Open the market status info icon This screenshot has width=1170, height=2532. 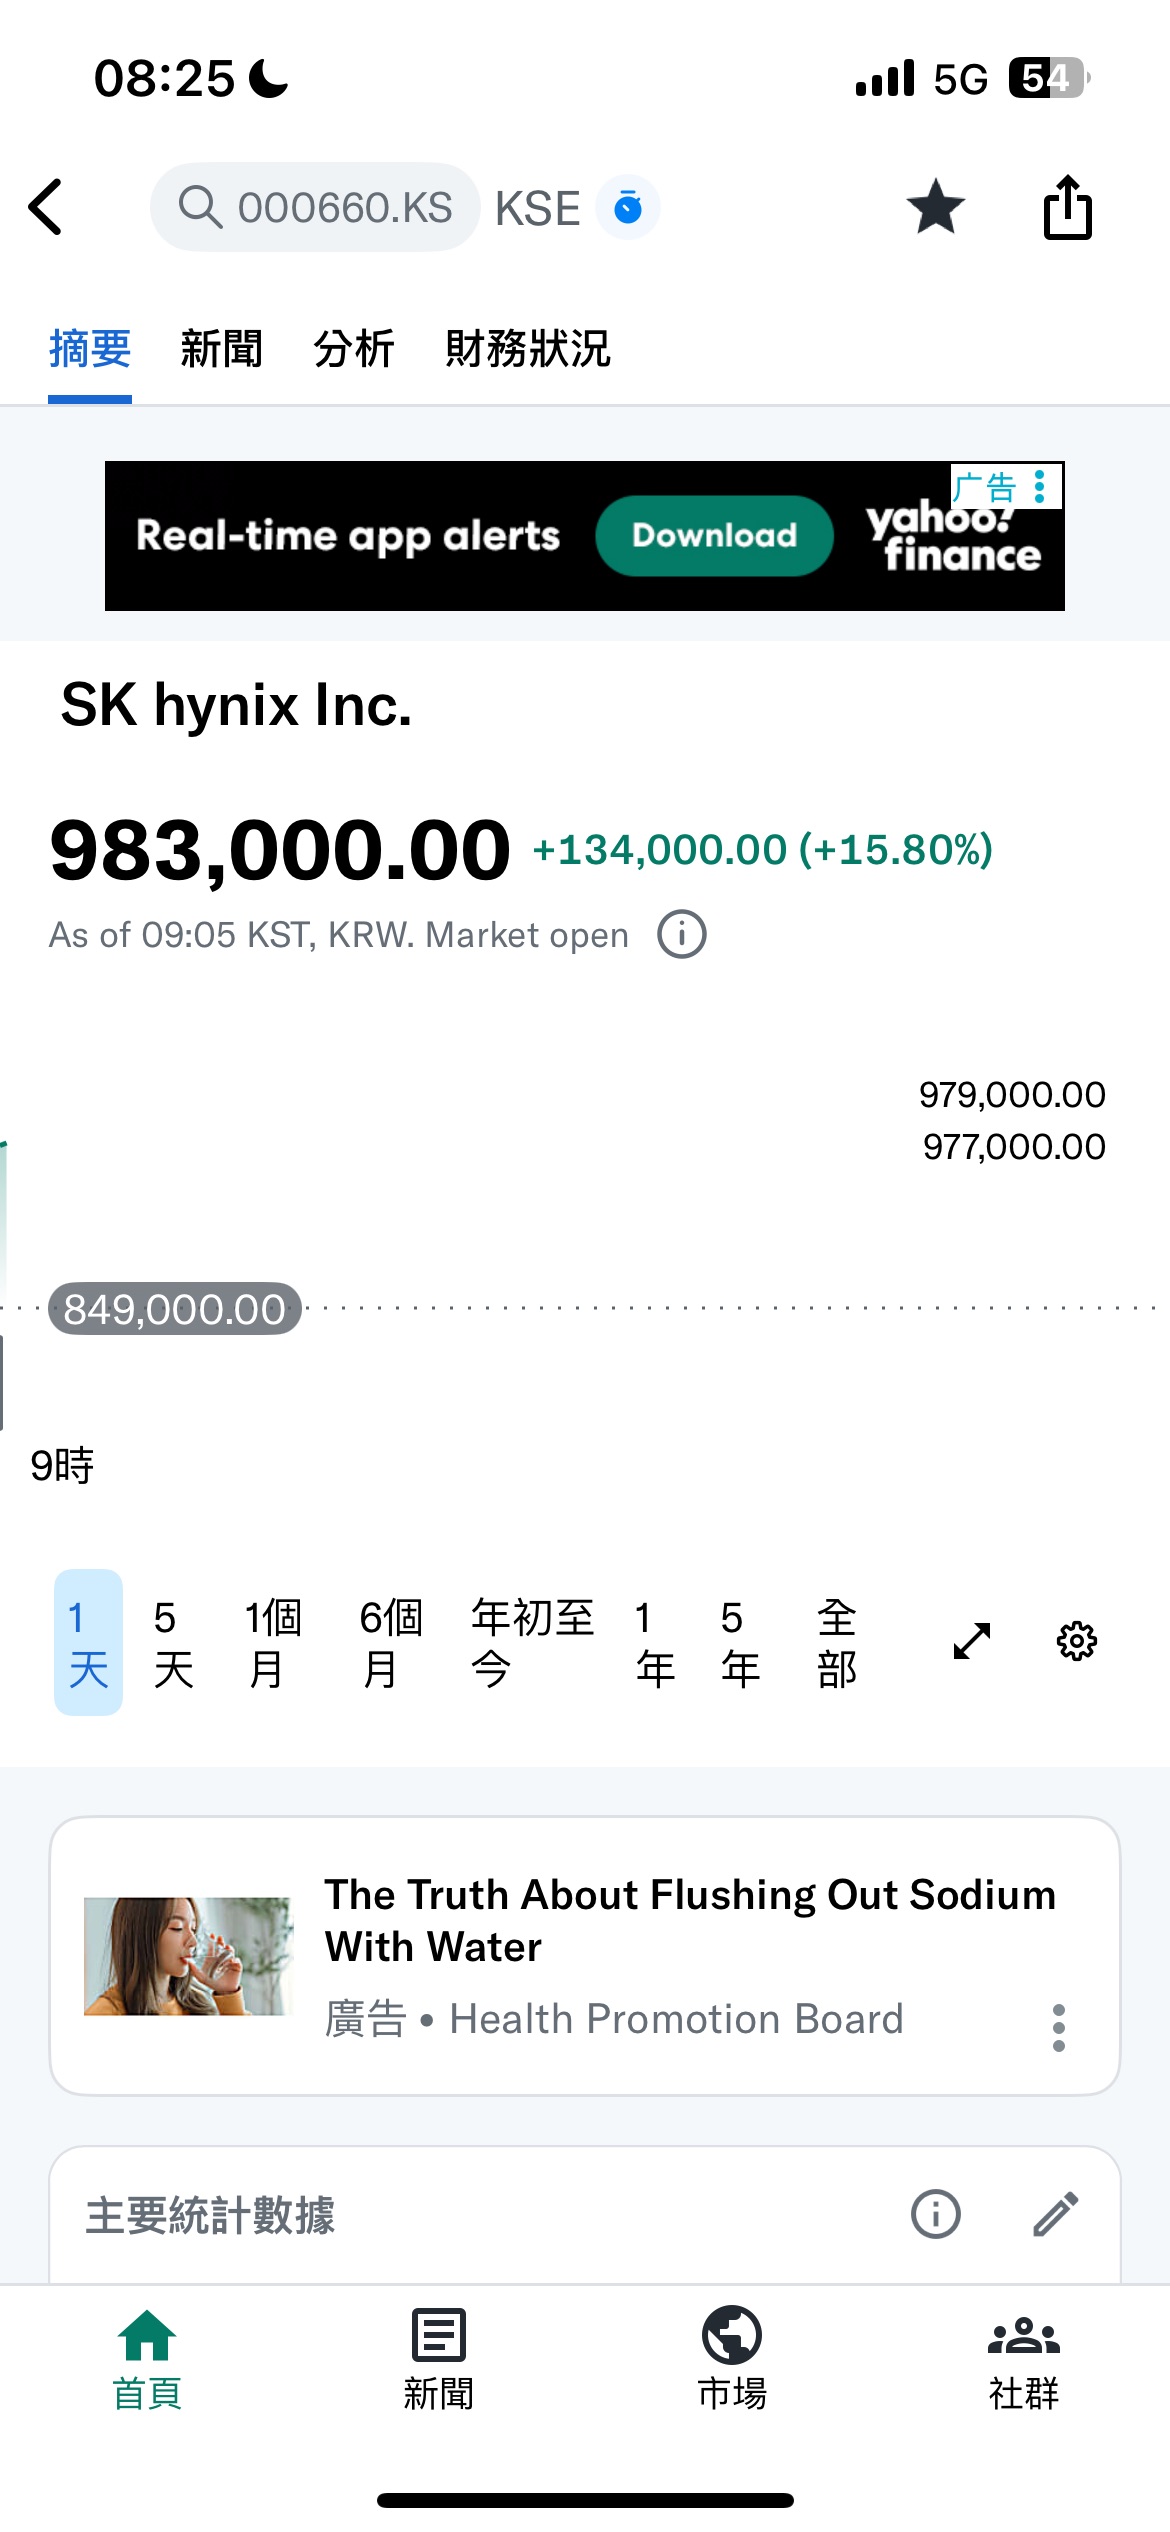[x=682, y=935]
